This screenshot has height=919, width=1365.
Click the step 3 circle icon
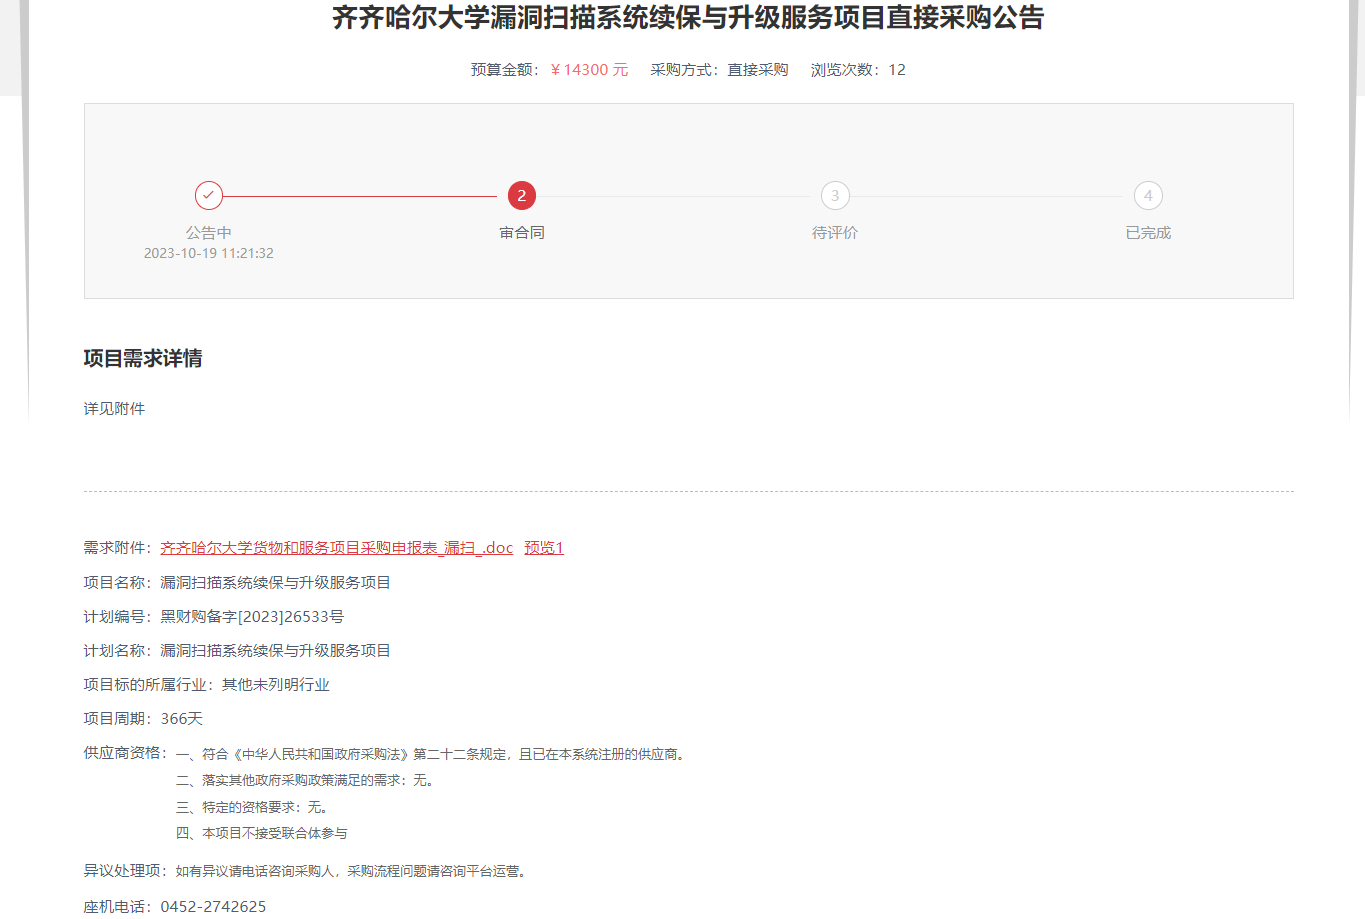point(835,196)
